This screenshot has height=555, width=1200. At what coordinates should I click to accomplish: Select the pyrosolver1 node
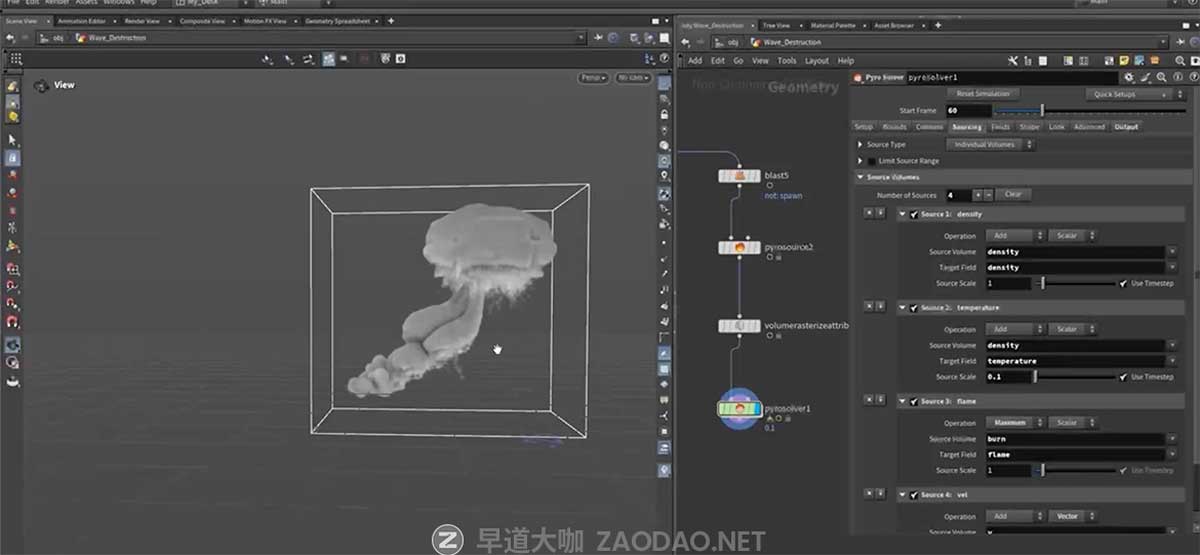coord(738,409)
